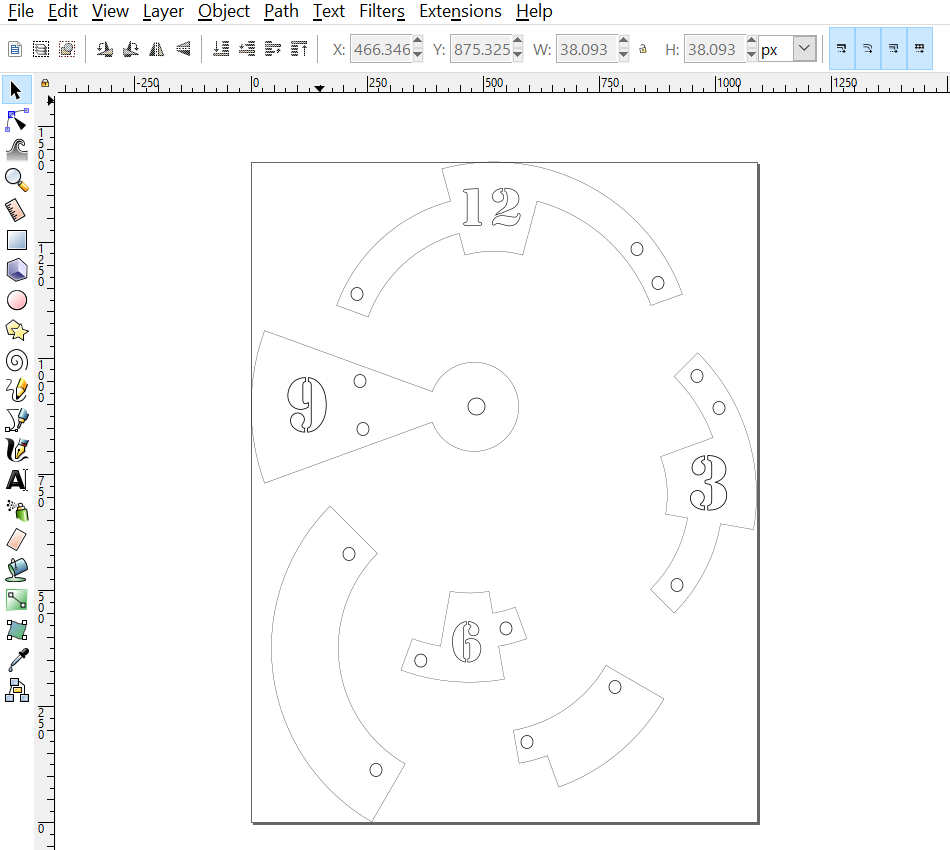This screenshot has width=950, height=850.
Task: Toggle scale stroke width with object
Action: click(x=842, y=48)
